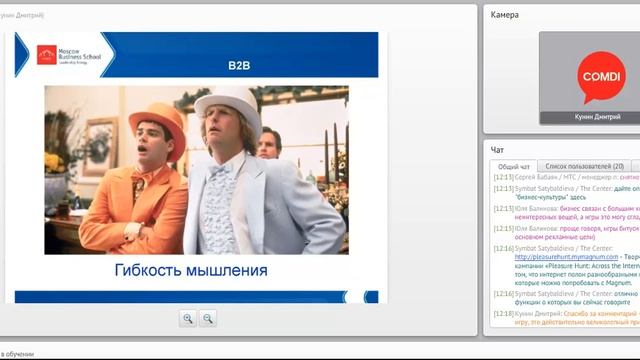
Task: Click the Dumb and Dumber slide image
Action: 196,170
